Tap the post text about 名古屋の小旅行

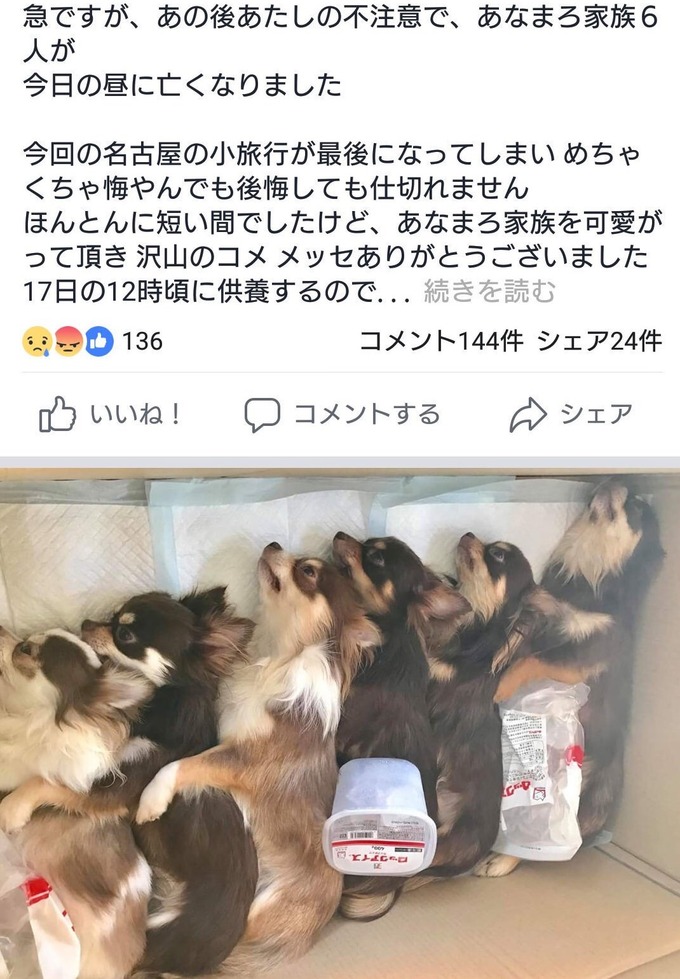click(x=332, y=154)
